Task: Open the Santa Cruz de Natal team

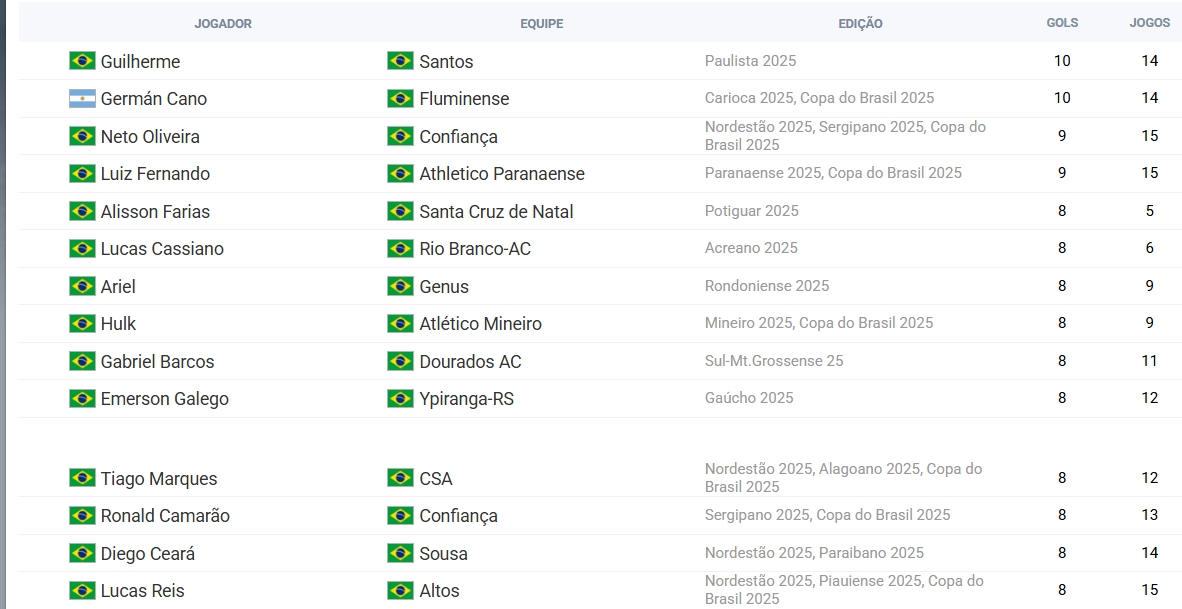Action: click(496, 211)
